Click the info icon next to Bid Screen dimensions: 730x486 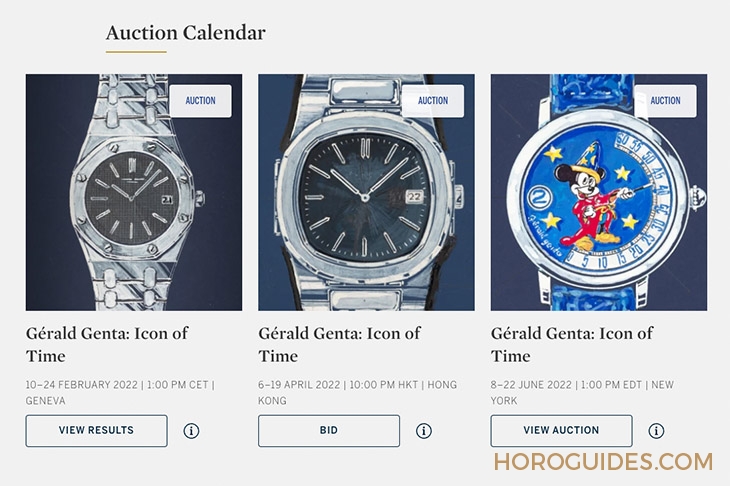pos(423,431)
